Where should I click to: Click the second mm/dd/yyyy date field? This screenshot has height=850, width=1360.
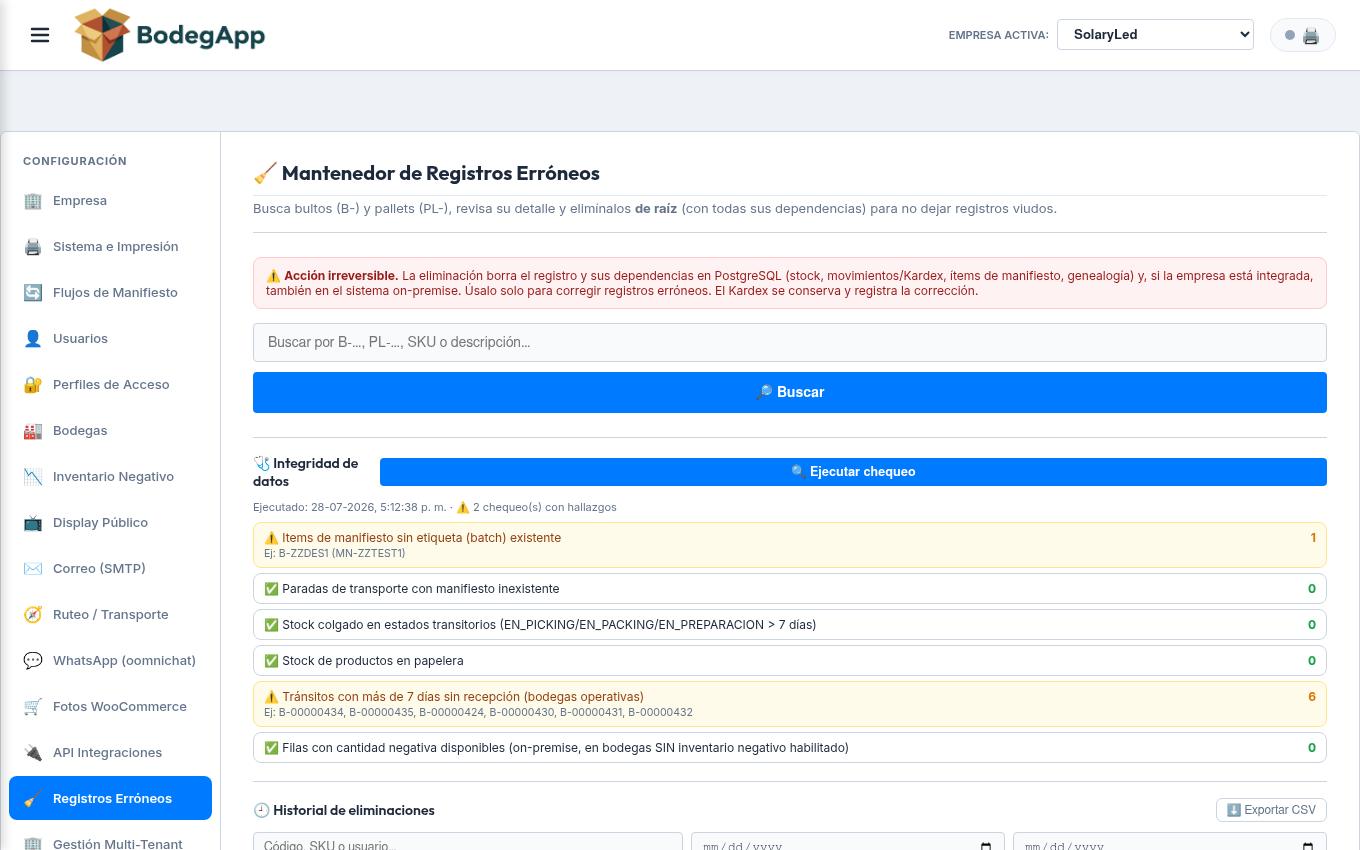1170,842
